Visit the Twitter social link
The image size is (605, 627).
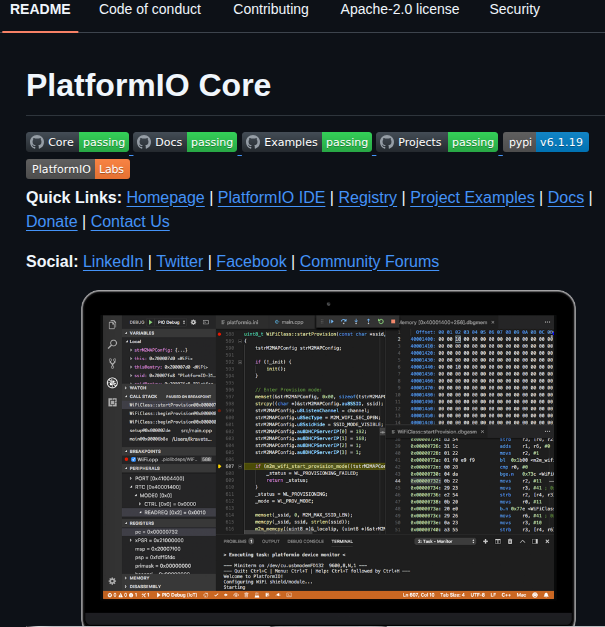click(180, 262)
